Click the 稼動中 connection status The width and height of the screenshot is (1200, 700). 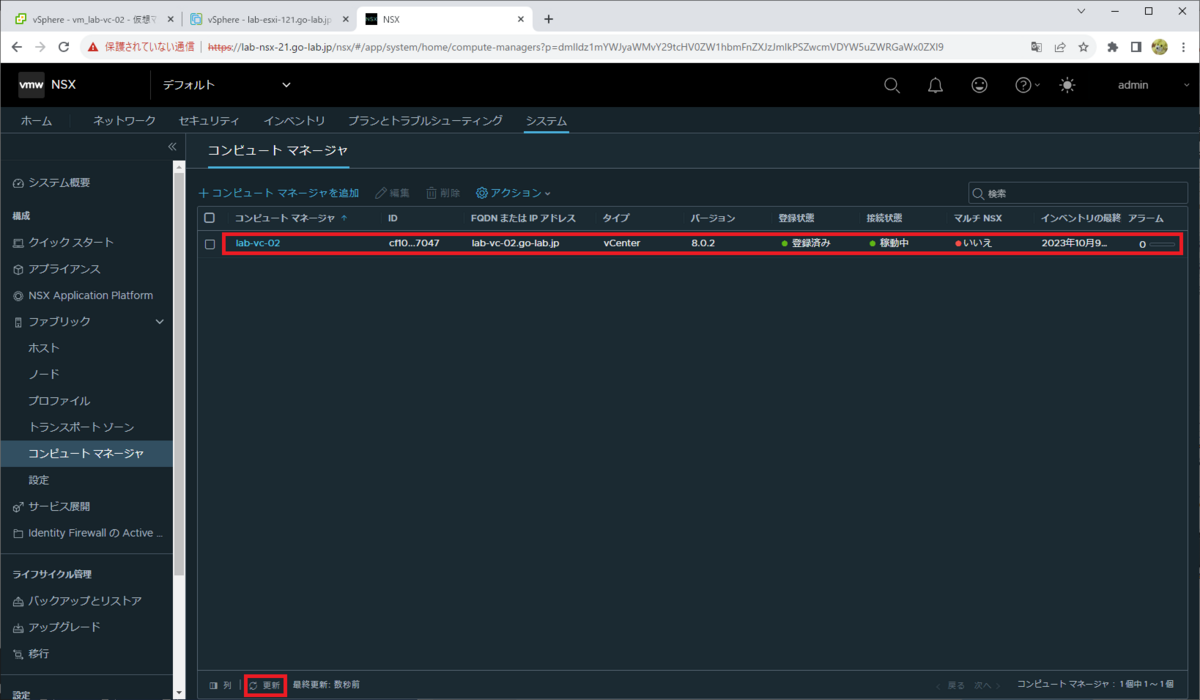(889, 243)
